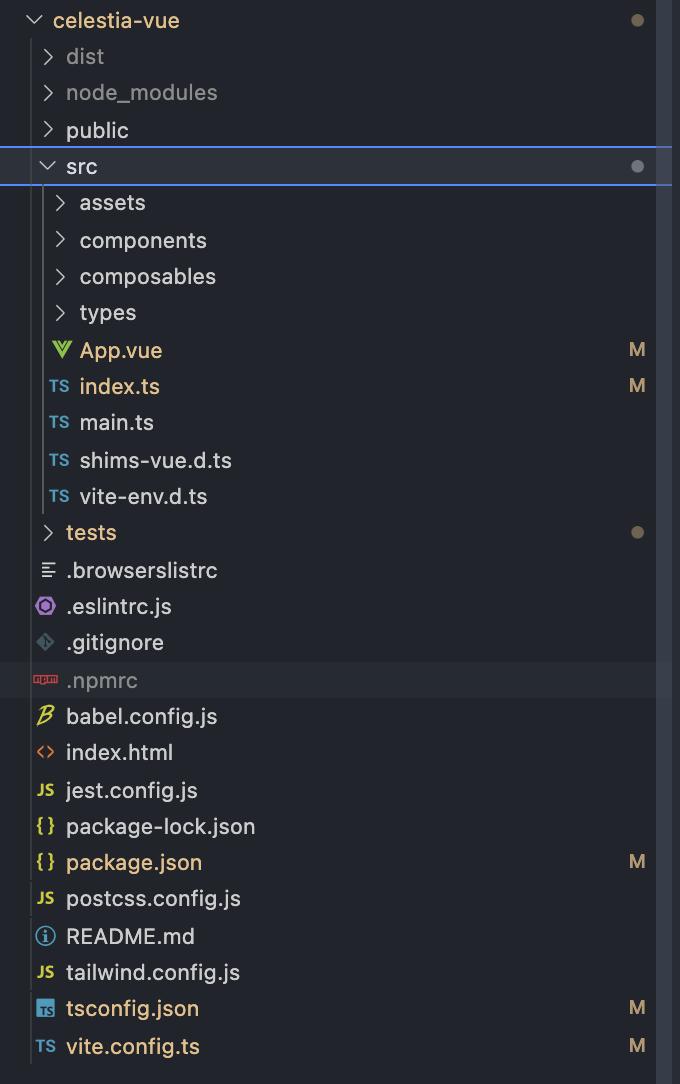
Task: Open vite.config.ts file
Action: click(133, 1046)
